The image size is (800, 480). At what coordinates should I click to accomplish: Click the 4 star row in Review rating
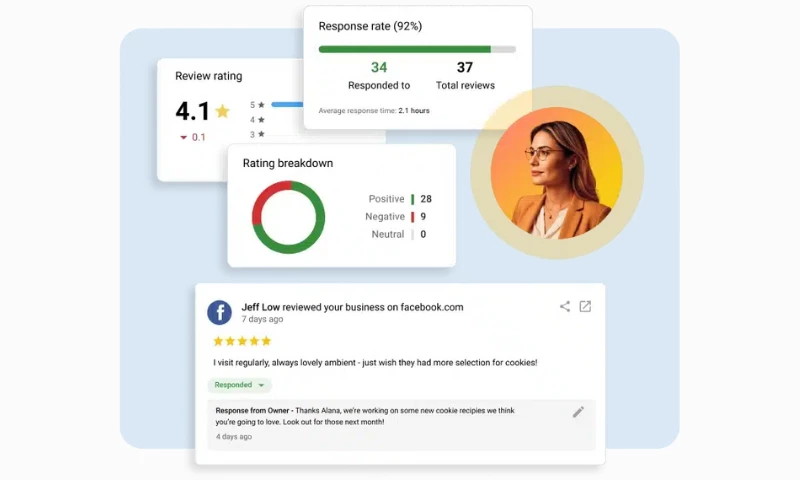pyautogui.click(x=257, y=119)
